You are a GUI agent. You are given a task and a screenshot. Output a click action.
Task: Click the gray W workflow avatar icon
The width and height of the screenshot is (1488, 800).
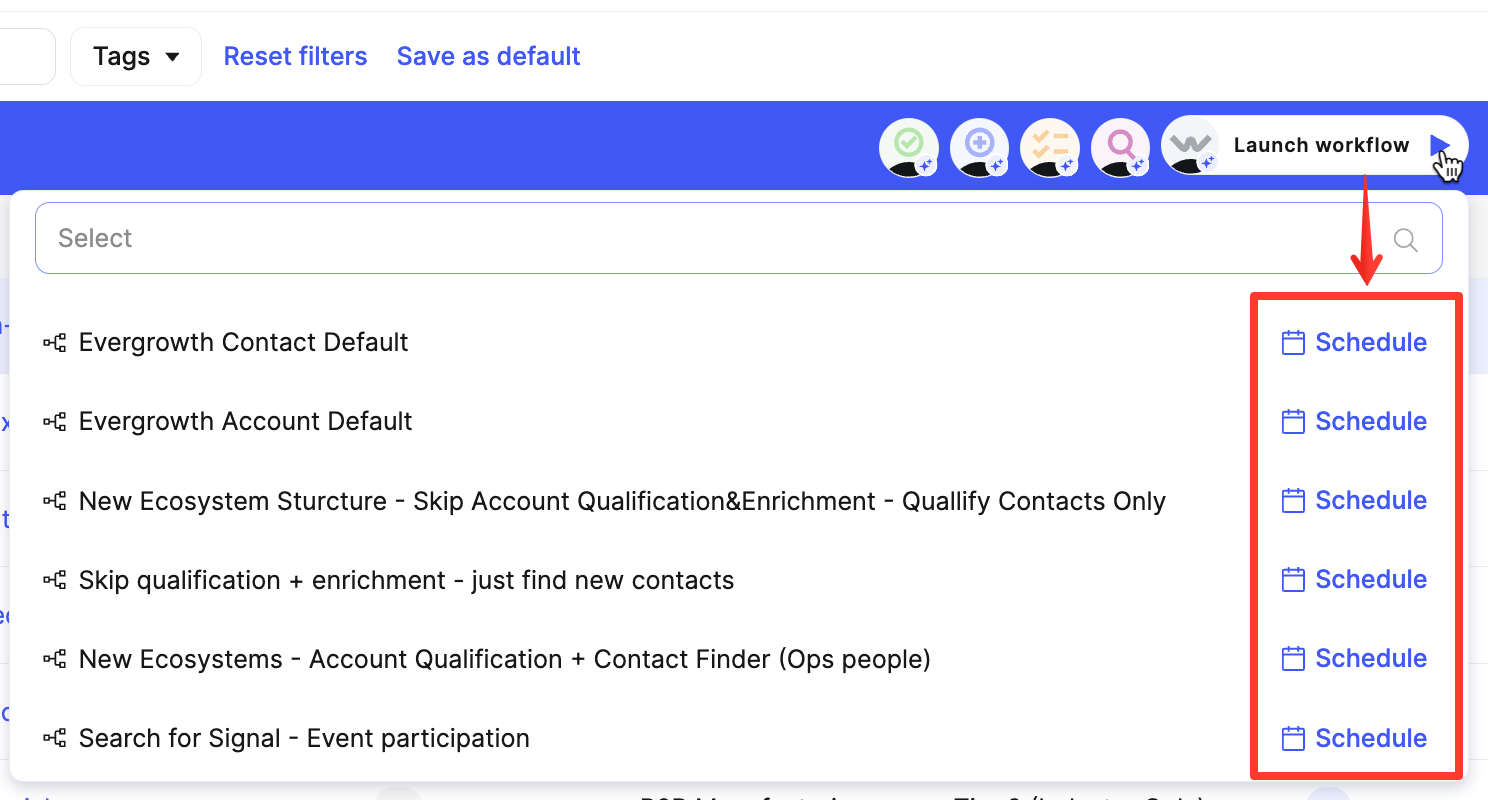(1191, 145)
